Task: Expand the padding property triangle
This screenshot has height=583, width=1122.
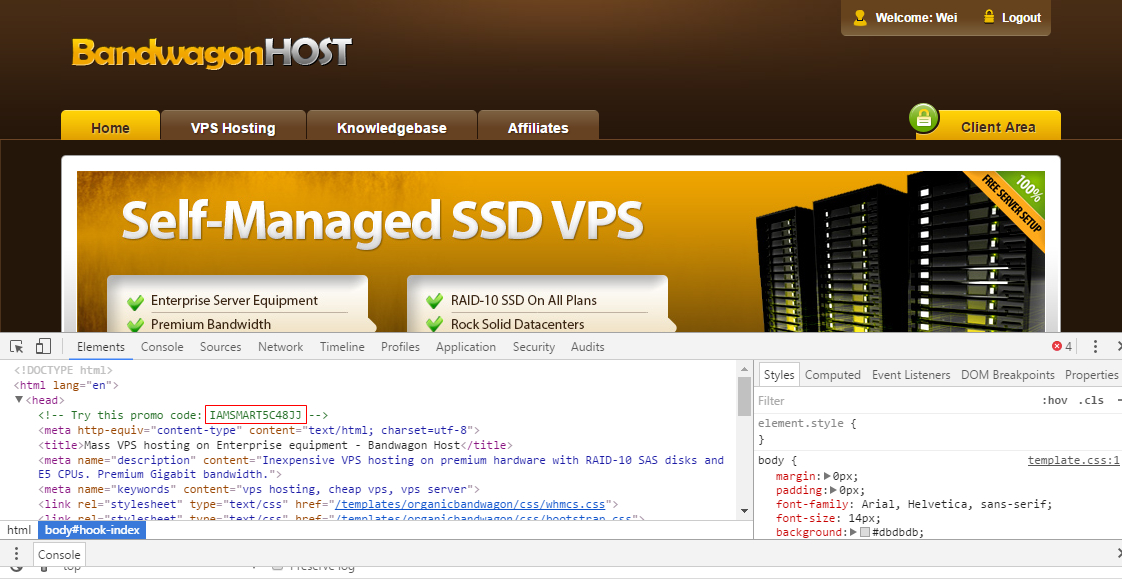Action: click(x=833, y=490)
